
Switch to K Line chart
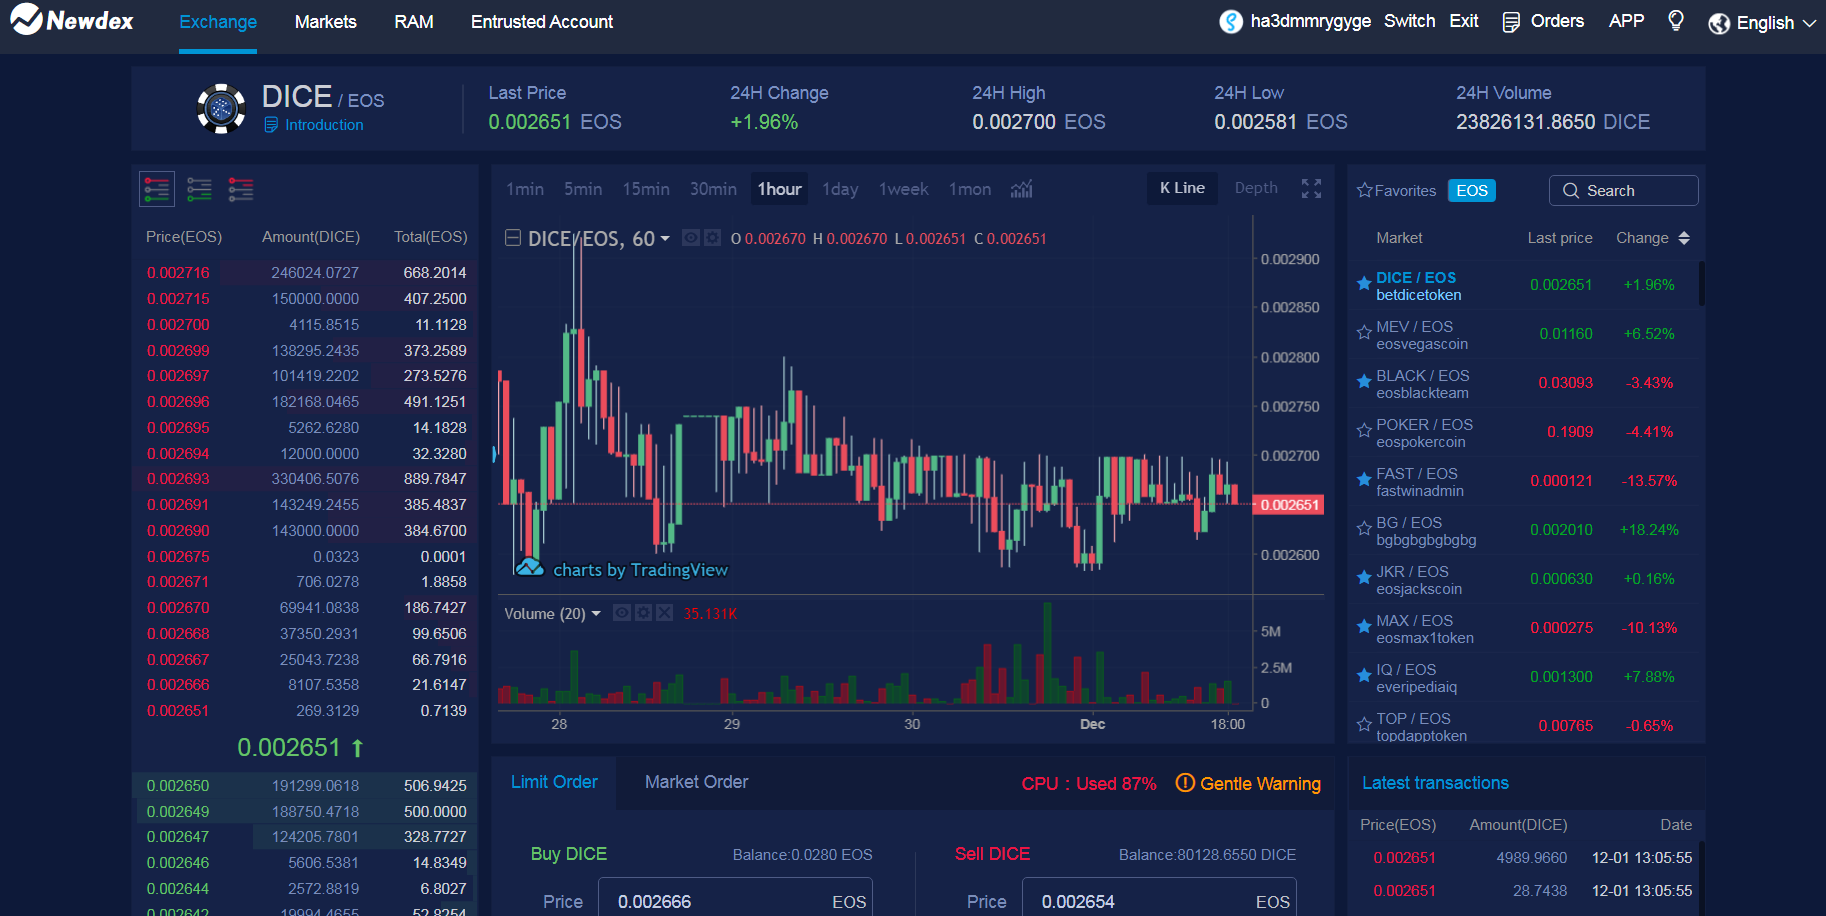pyautogui.click(x=1182, y=188)
